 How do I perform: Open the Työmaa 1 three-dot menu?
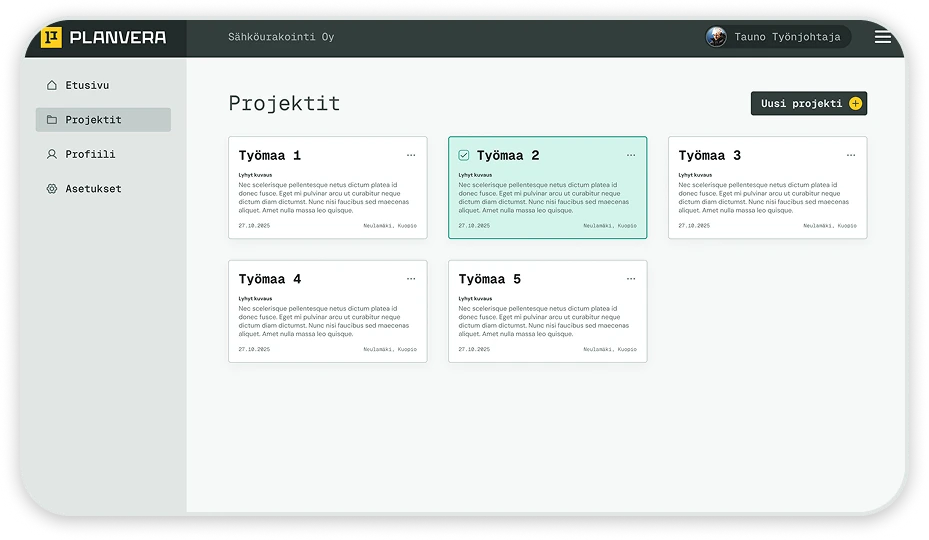pos(411,155)
